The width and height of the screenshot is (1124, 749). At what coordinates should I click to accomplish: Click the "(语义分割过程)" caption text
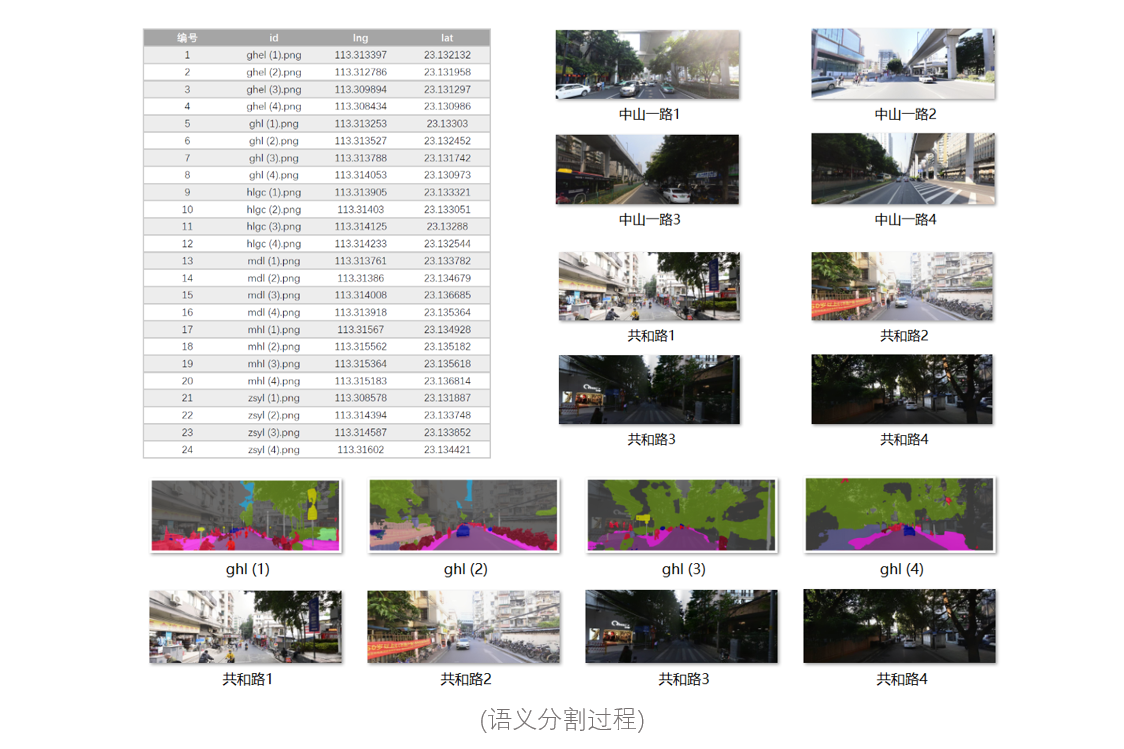562,719
